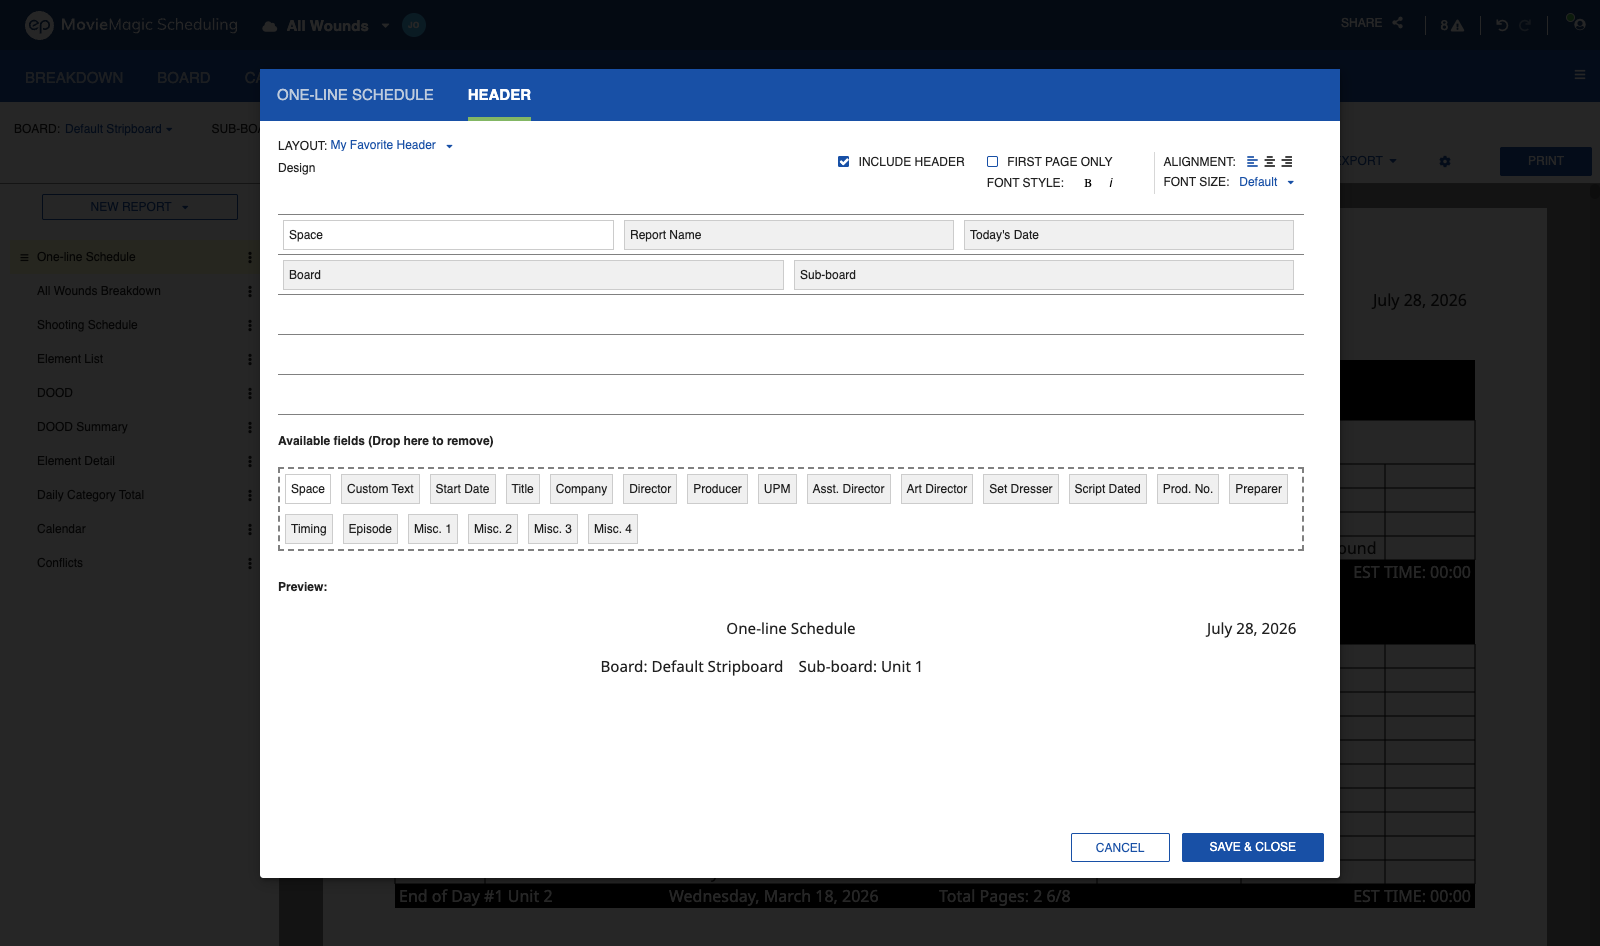
Task: Pick the UPM available field
Action: [x=777, y=489]
